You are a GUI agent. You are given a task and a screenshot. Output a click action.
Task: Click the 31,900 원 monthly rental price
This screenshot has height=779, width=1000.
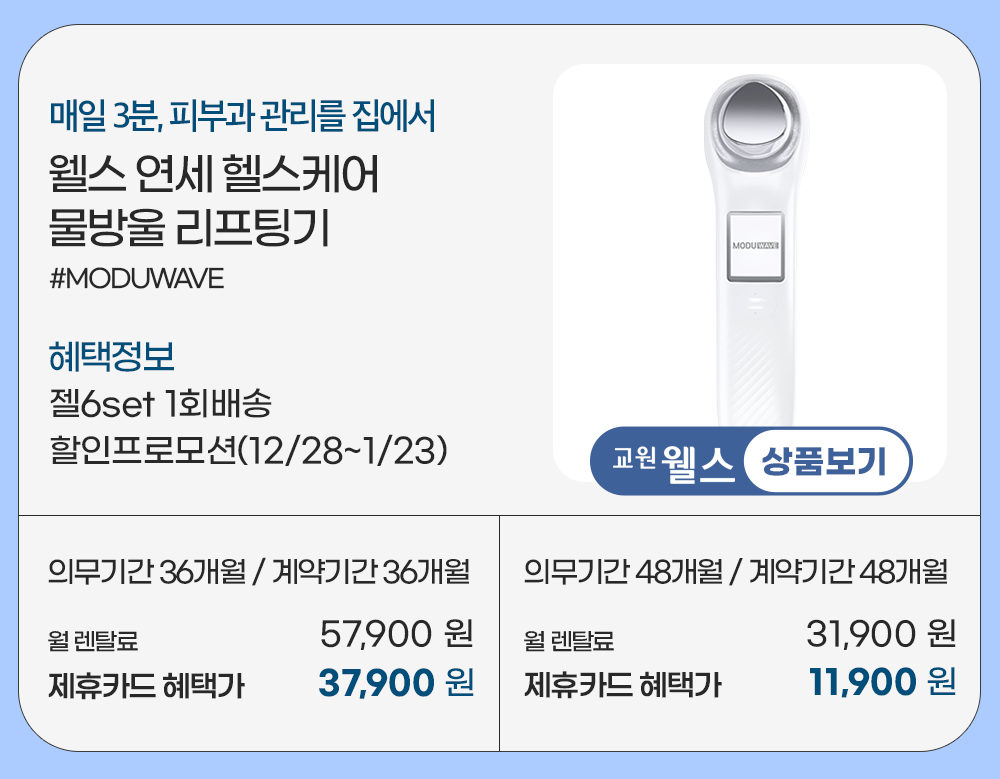(x=881, y=633)
